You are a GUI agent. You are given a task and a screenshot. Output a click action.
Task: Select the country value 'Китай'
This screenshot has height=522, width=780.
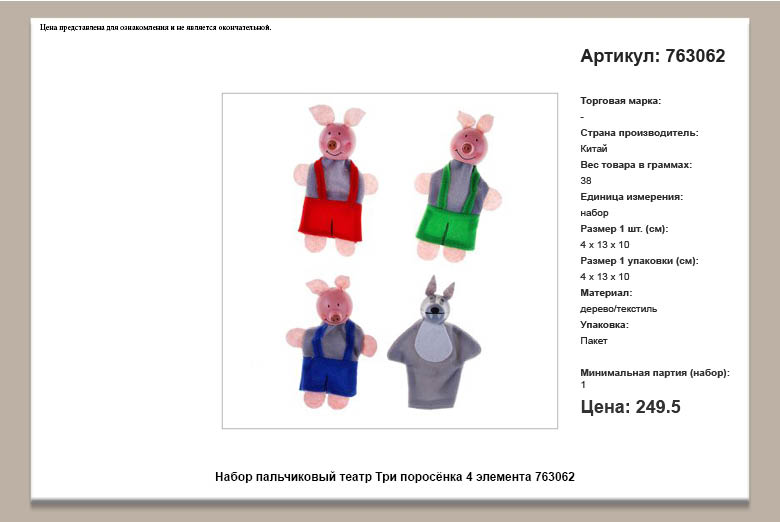click(593, 148)
